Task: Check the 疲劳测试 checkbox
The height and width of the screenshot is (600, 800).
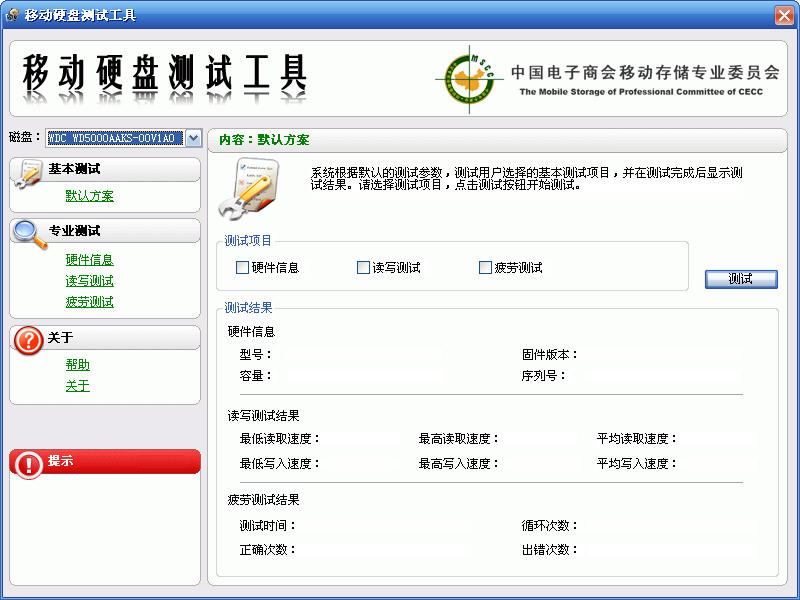Action: [x=486, y=268]
